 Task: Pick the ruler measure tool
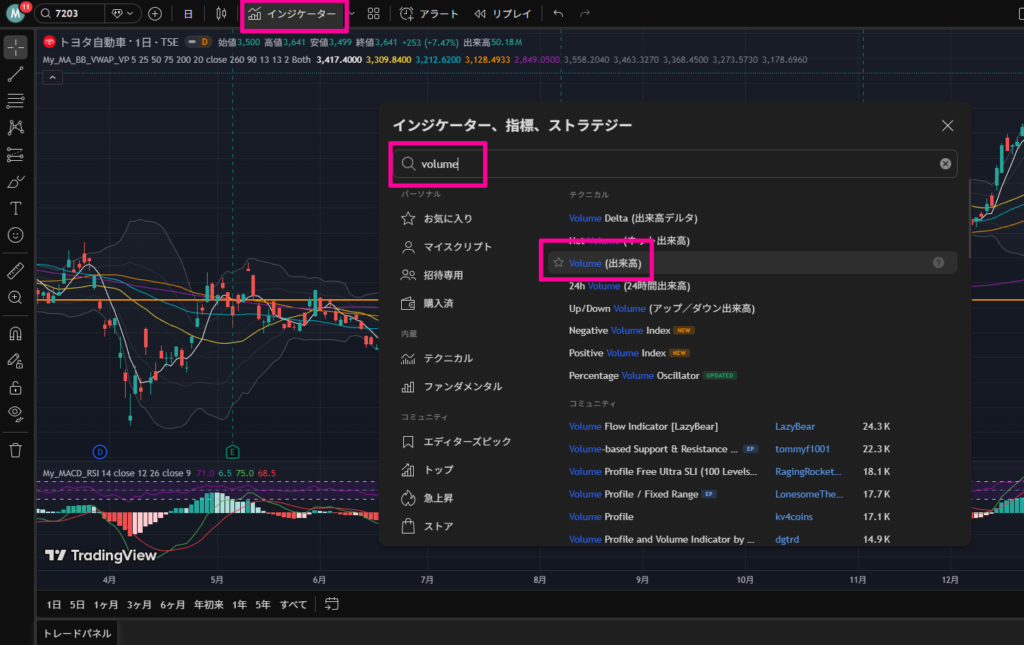coord(15,270)
